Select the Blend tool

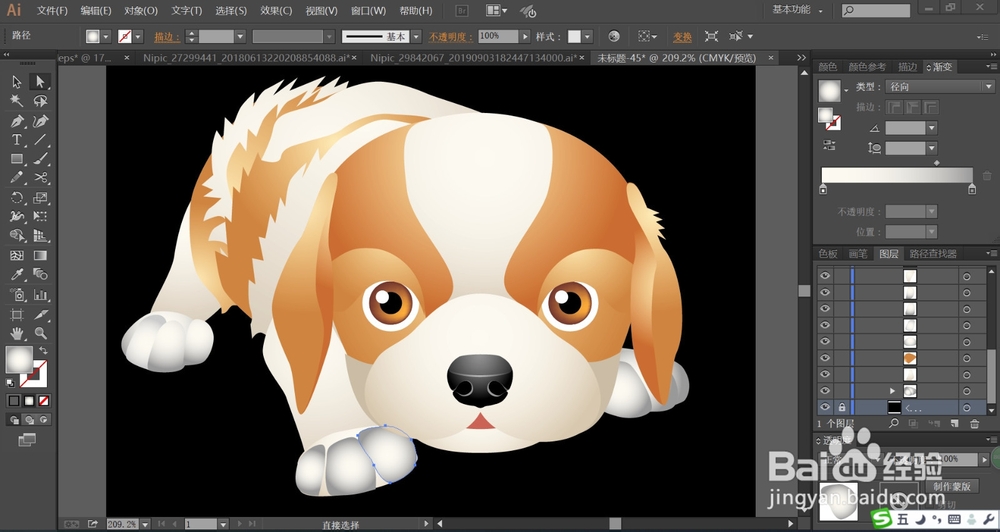click(x=40, y=275)
